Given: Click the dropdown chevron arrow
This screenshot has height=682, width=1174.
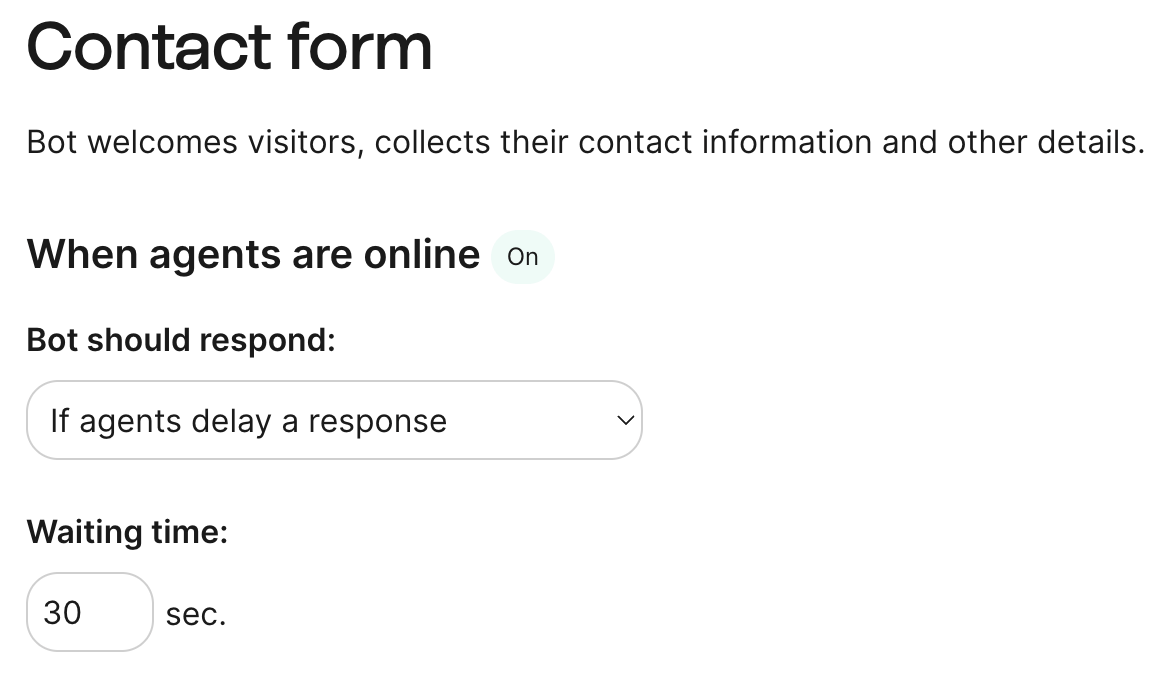Looking at the screenshot, I should click(625, 421).
